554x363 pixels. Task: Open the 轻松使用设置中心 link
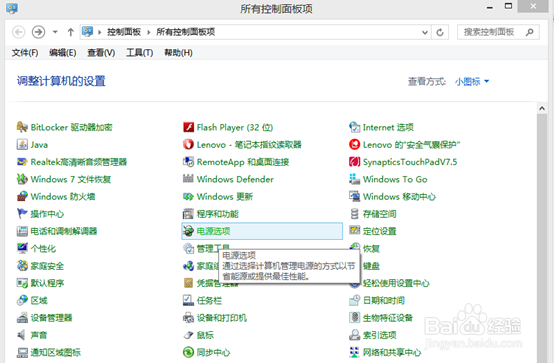tap(396, 283)
